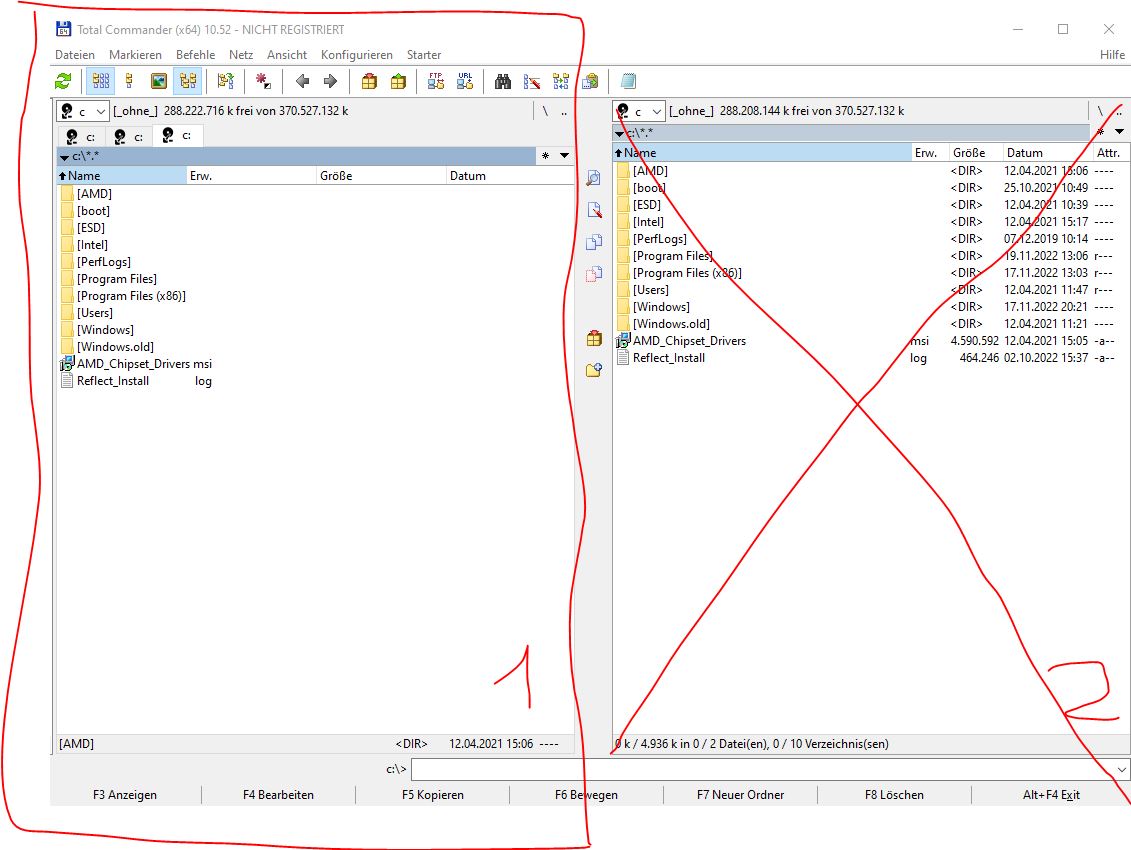Open the left panel drive selection dropdown
Image resolution: width=1131 pixels, height=850 pixels.
(x=83, y=111)
